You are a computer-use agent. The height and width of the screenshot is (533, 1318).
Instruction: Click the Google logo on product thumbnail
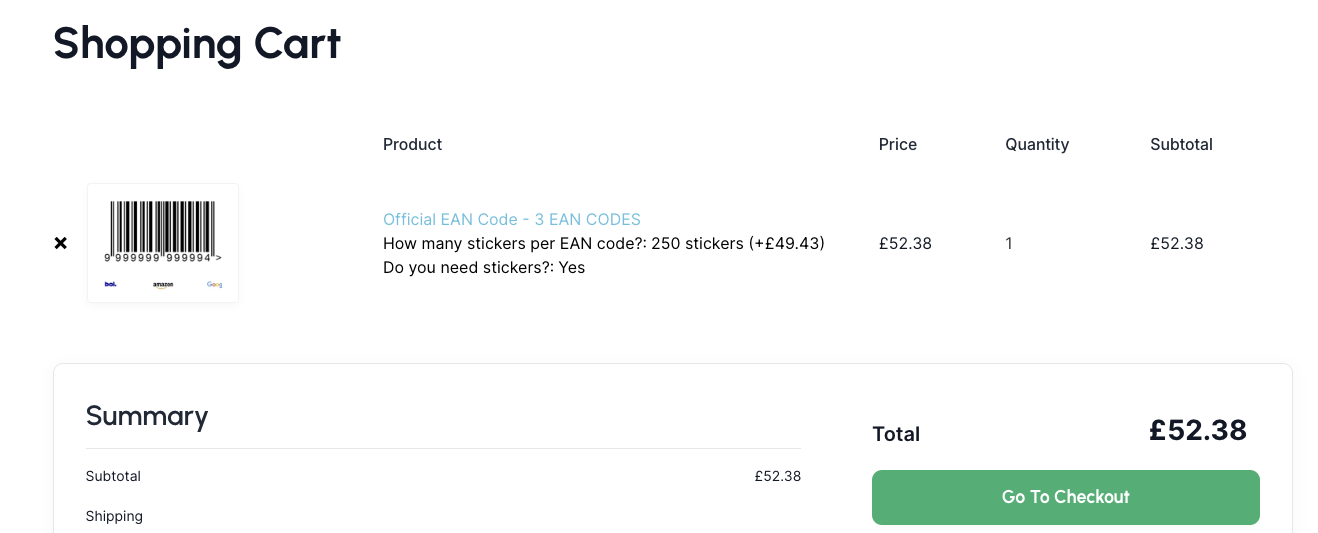214,284
